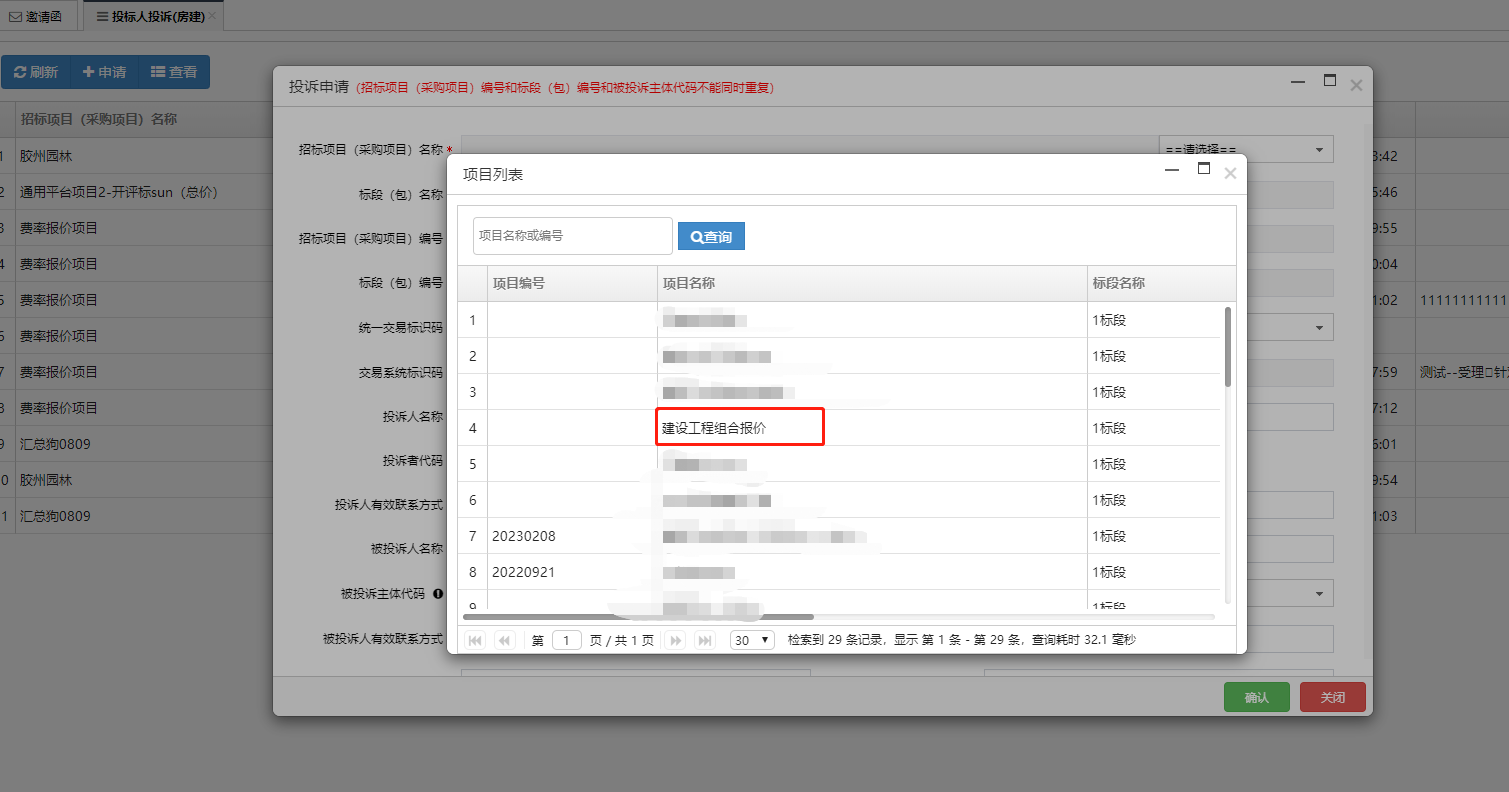The image size is (1509, 792).
Task: Click the 项目编号 column header
Action: (x=572, y=283)
